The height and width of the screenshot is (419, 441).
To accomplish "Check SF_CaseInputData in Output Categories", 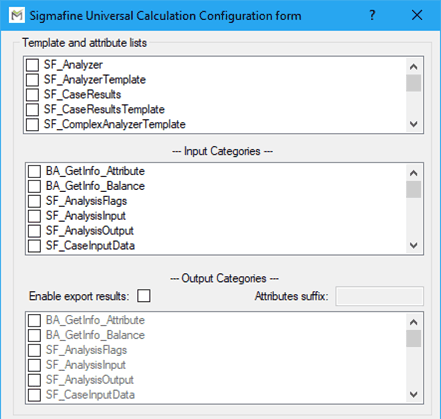I will coord(34,395).
